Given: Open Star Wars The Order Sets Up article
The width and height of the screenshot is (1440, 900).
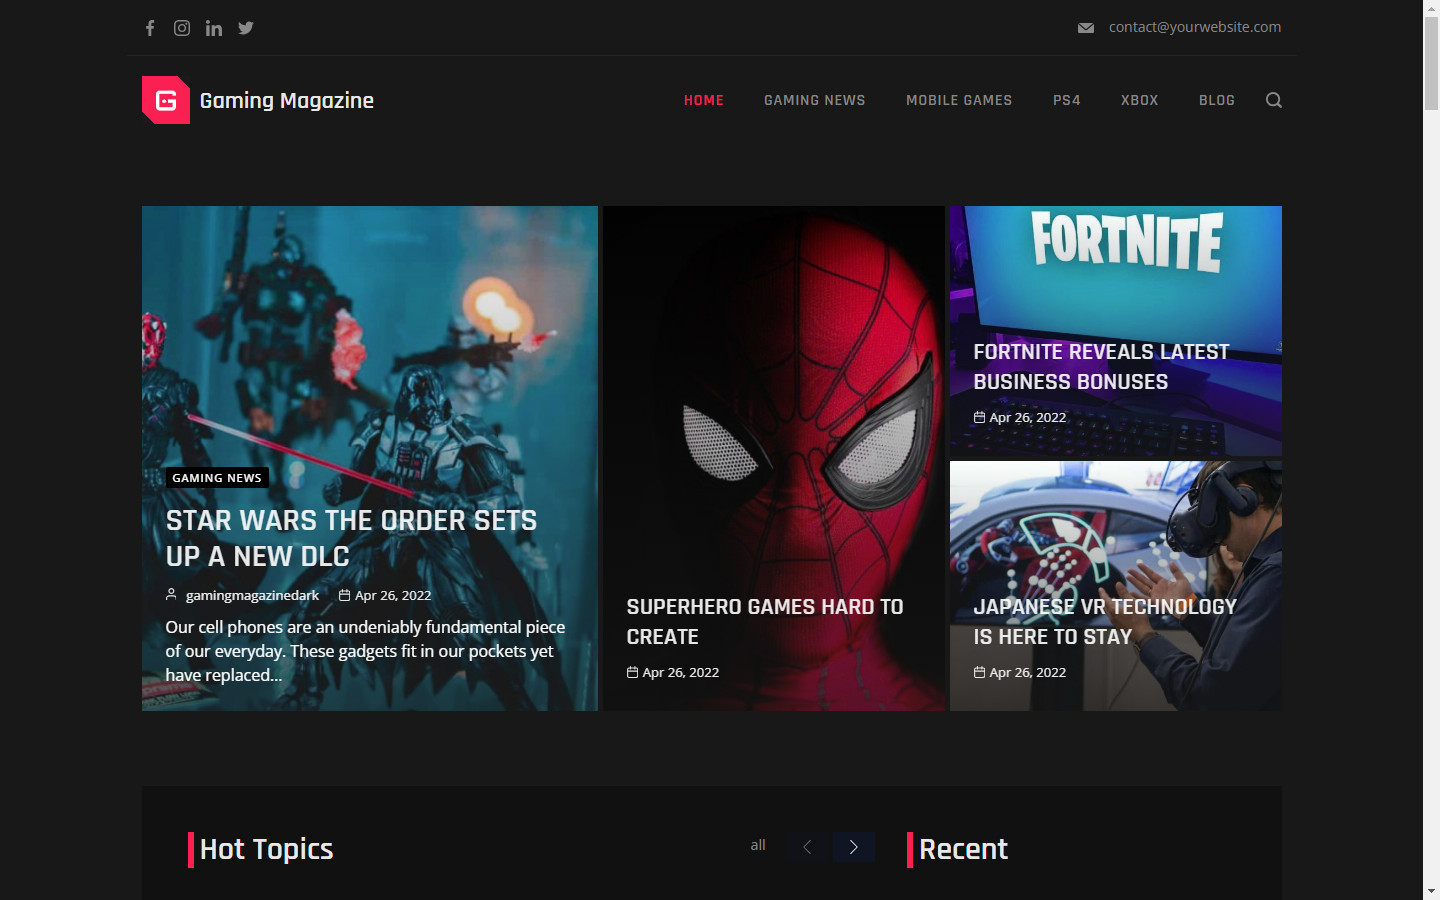Looking at the screenshot, I should coord(351,538).
